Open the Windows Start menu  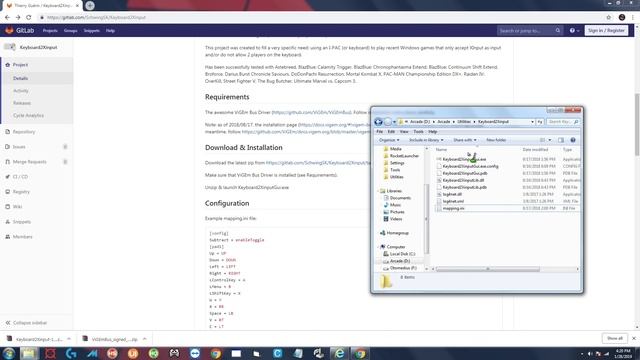pyautogui.click(x=9, y=353)
